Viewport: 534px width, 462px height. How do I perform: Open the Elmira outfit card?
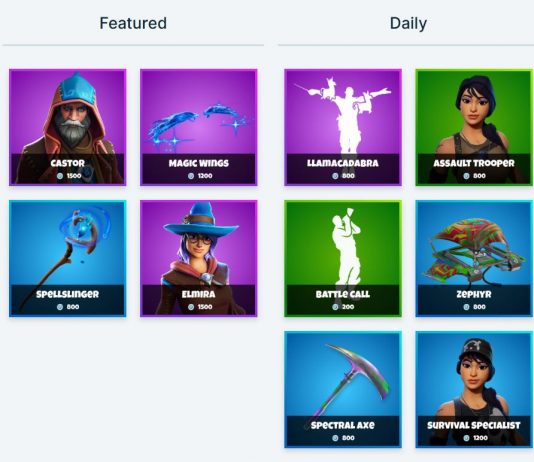199,258
